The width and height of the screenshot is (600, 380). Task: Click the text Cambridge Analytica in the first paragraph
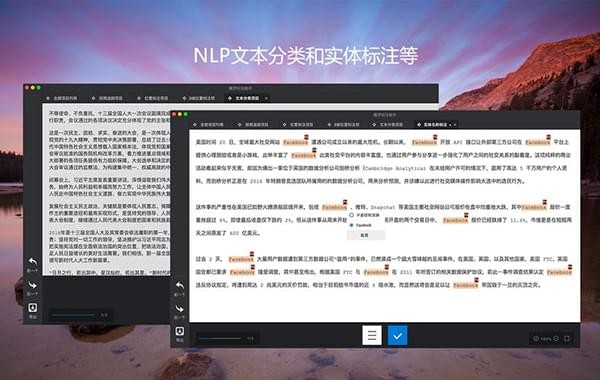point(394,168)
